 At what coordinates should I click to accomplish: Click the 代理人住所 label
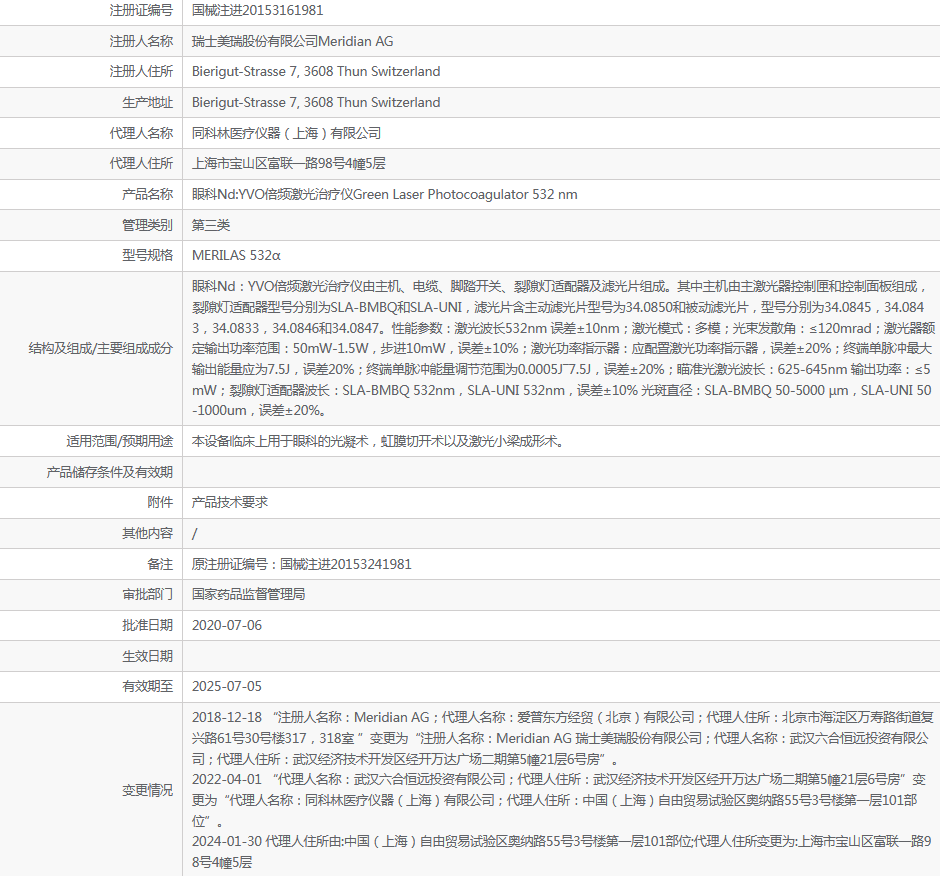click(x=141, y=163)
